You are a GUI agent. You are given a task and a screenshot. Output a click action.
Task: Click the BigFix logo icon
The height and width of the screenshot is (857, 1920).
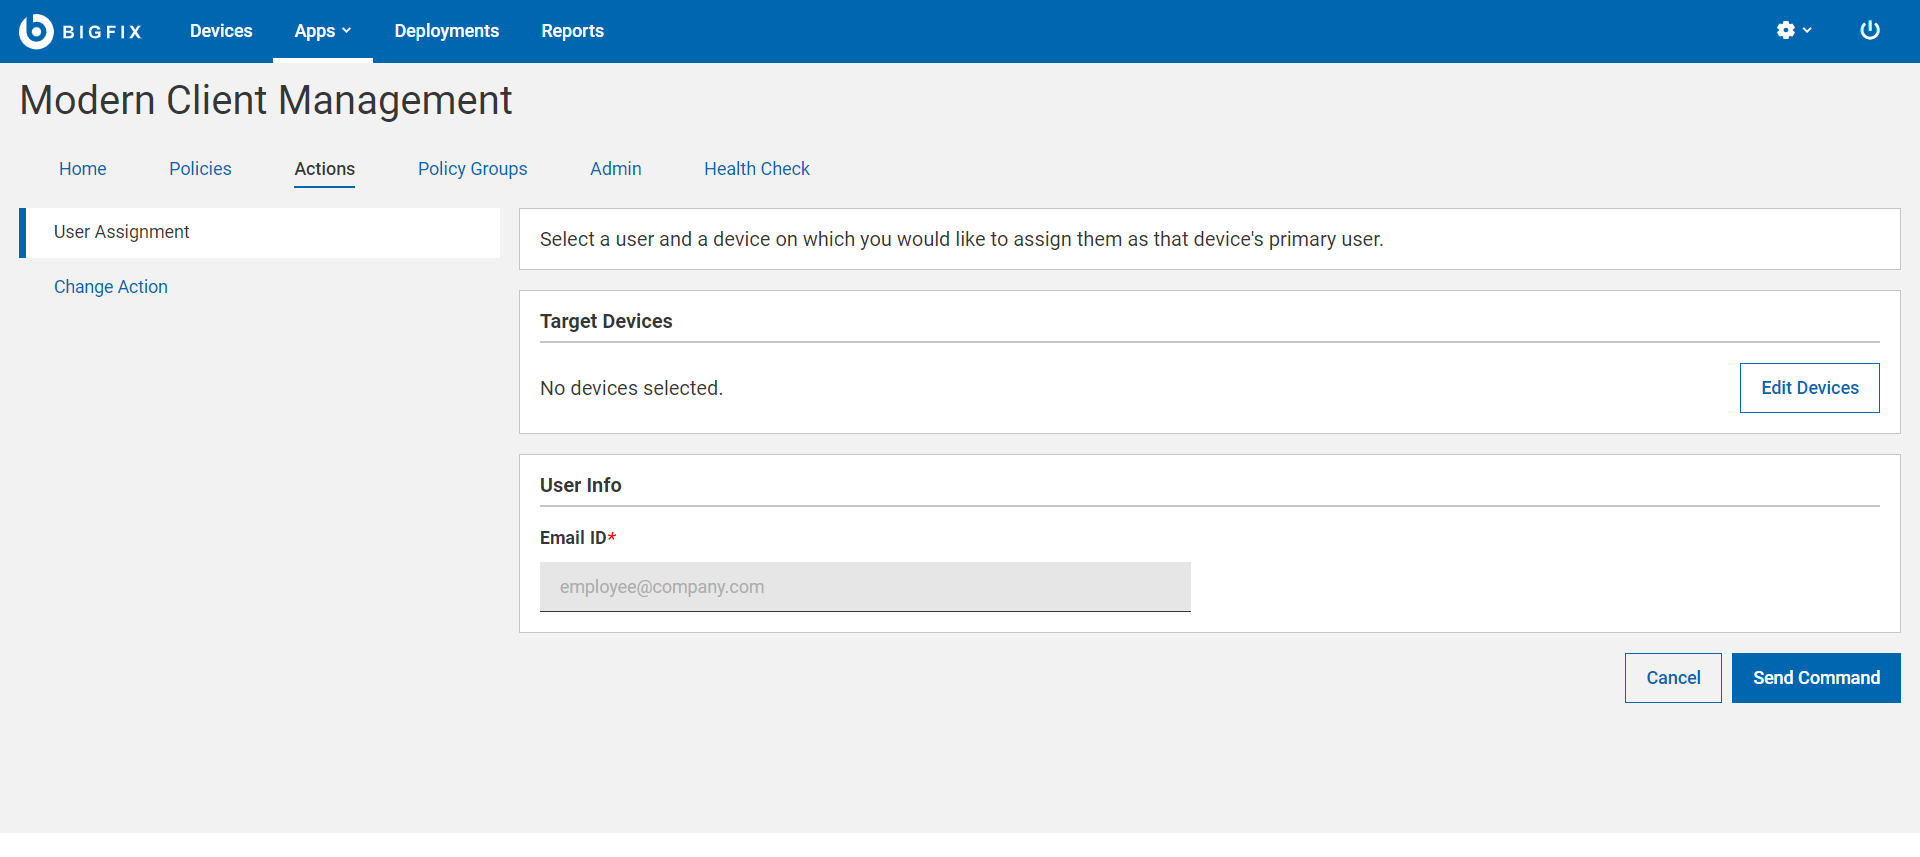tap(36, 31)
